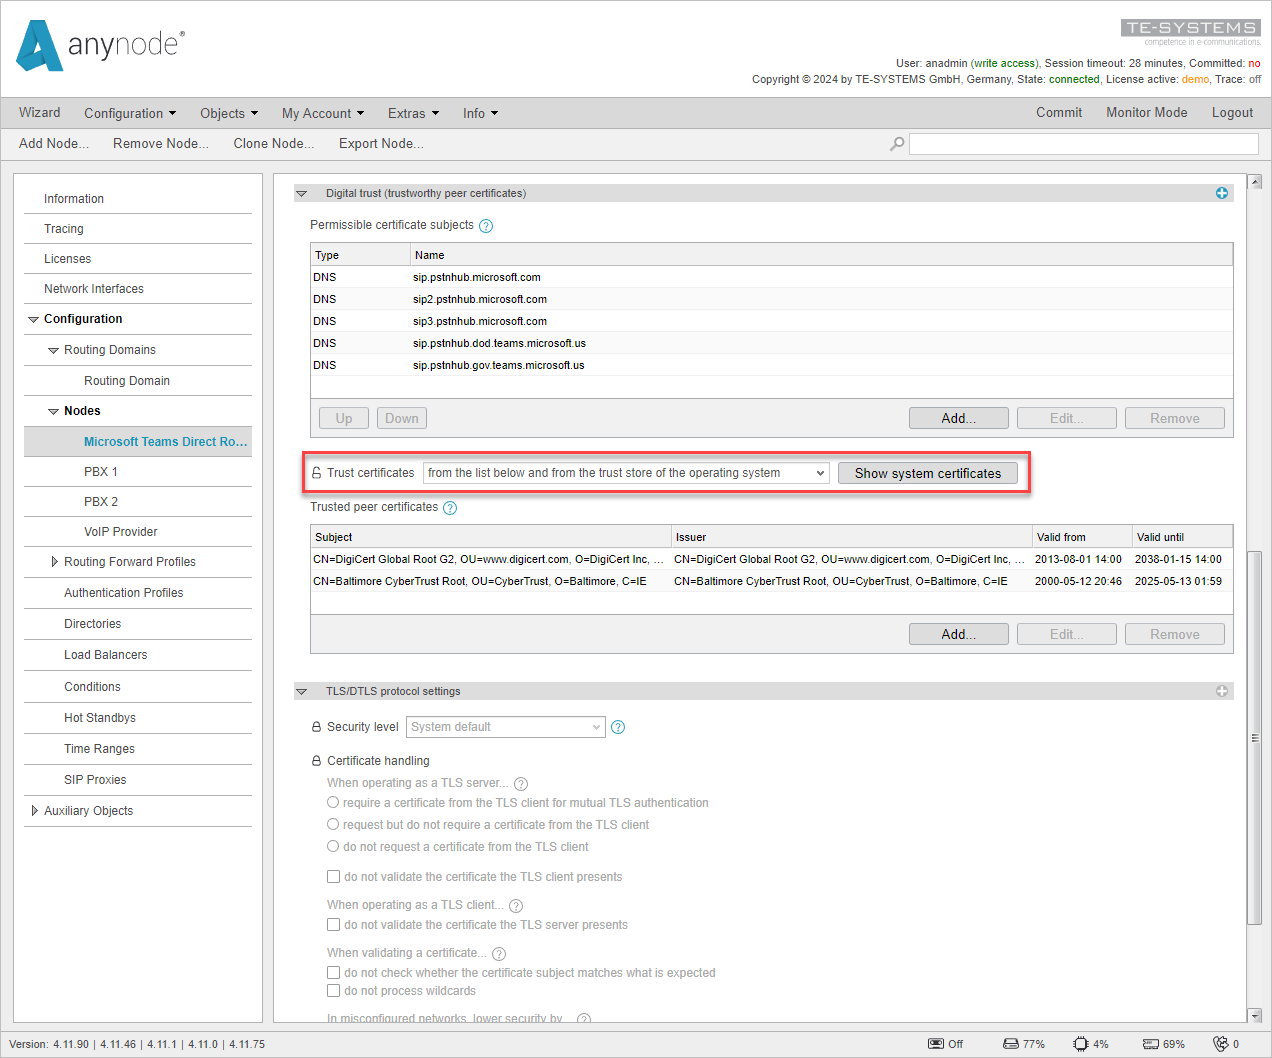Select sip.pstnhub.microsoft.com row
The image size is (1272, 1058).
click(x=771, y=277)
